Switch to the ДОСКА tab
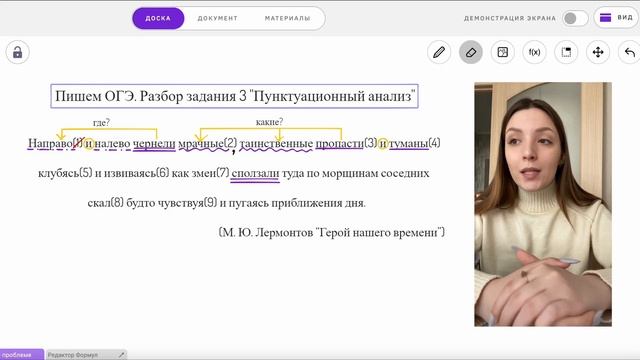 (158, 18)
